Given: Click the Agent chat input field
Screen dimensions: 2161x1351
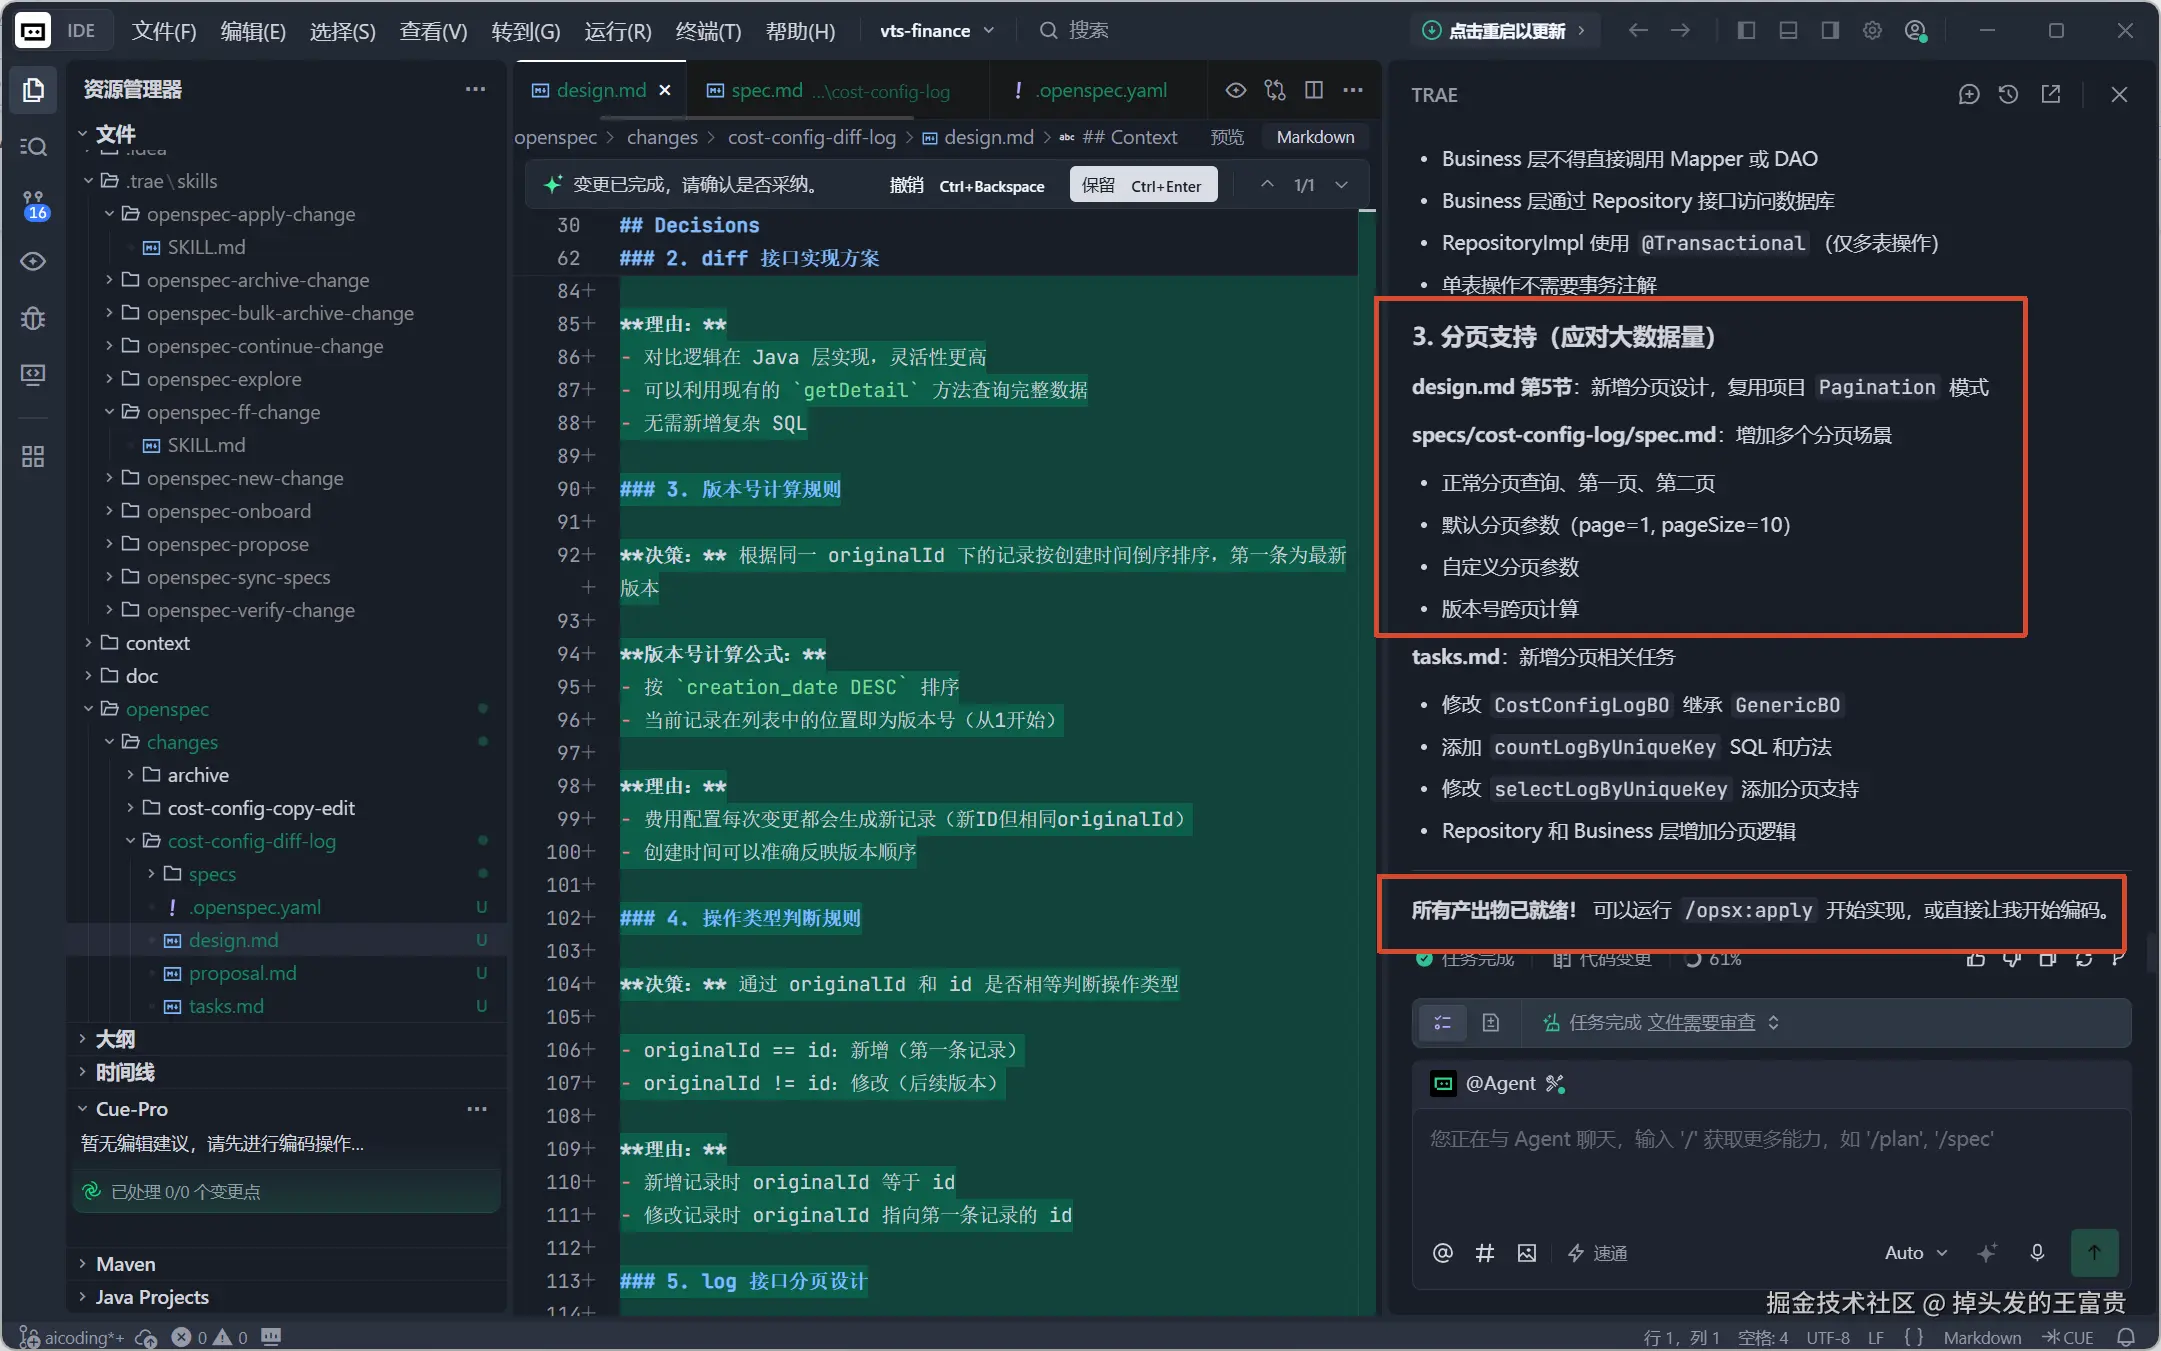Looking at the screenshot, I should click(x=1770, y=1165).
